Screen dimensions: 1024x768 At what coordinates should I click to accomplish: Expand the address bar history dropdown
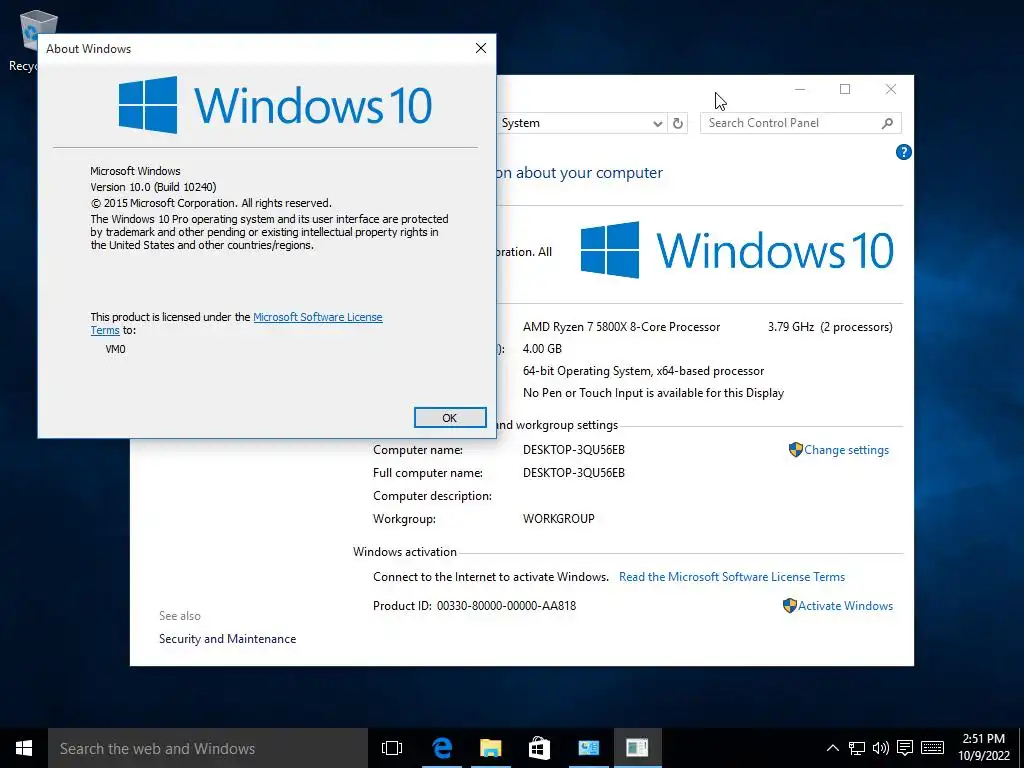tap(658, 123)
